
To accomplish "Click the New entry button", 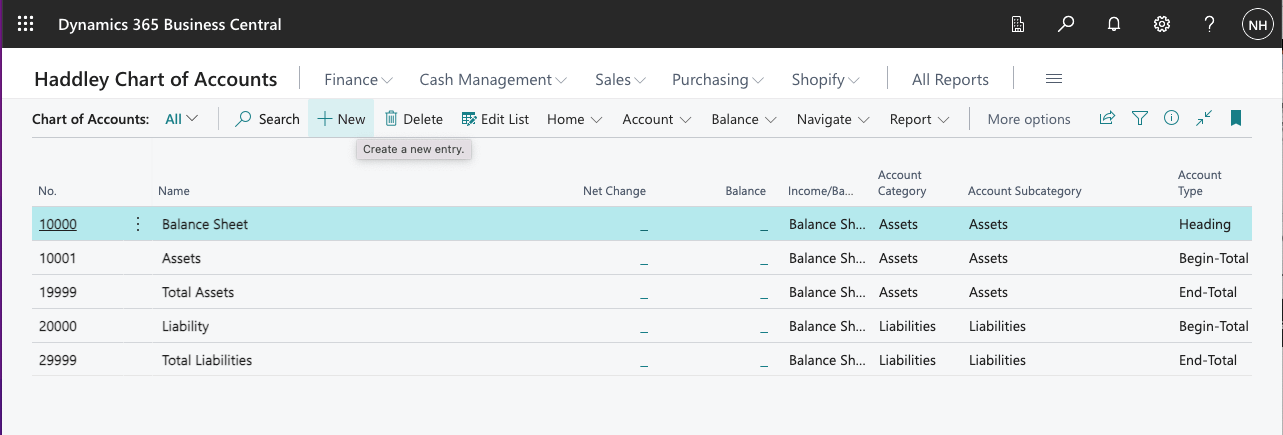I will point(341,119).
